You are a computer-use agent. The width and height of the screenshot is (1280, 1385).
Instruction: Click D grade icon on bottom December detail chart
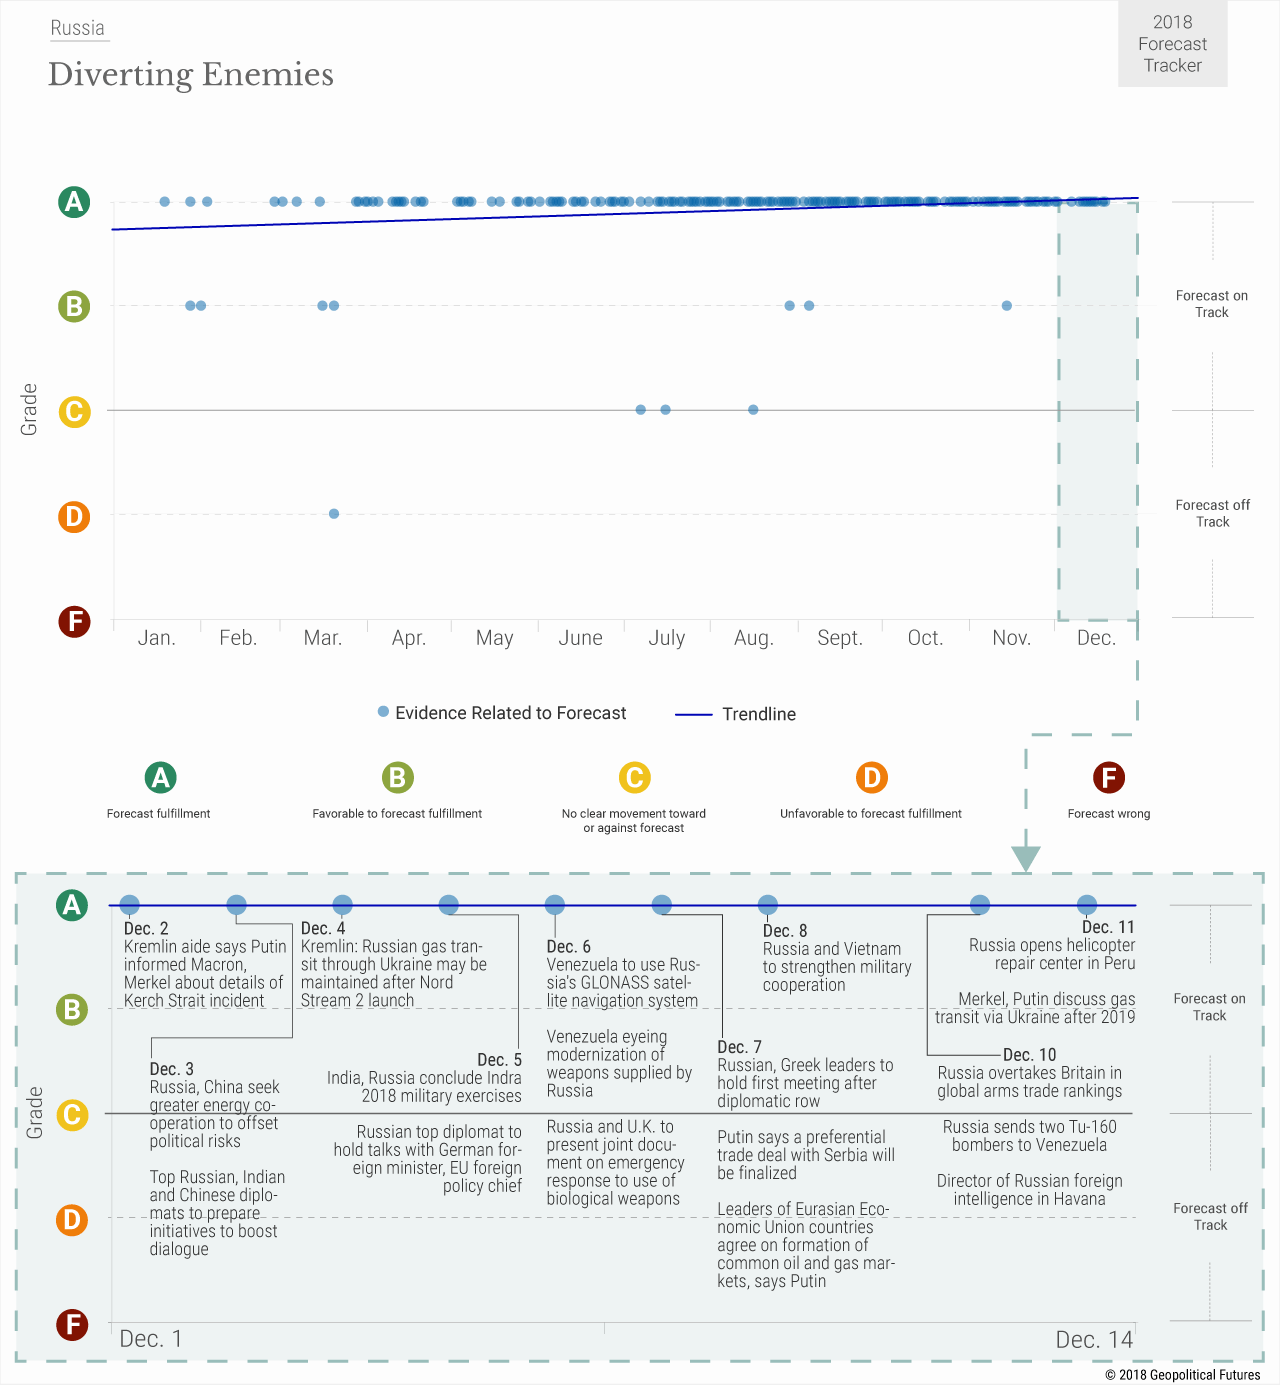pyautogui.click(x=72, y=1220)
